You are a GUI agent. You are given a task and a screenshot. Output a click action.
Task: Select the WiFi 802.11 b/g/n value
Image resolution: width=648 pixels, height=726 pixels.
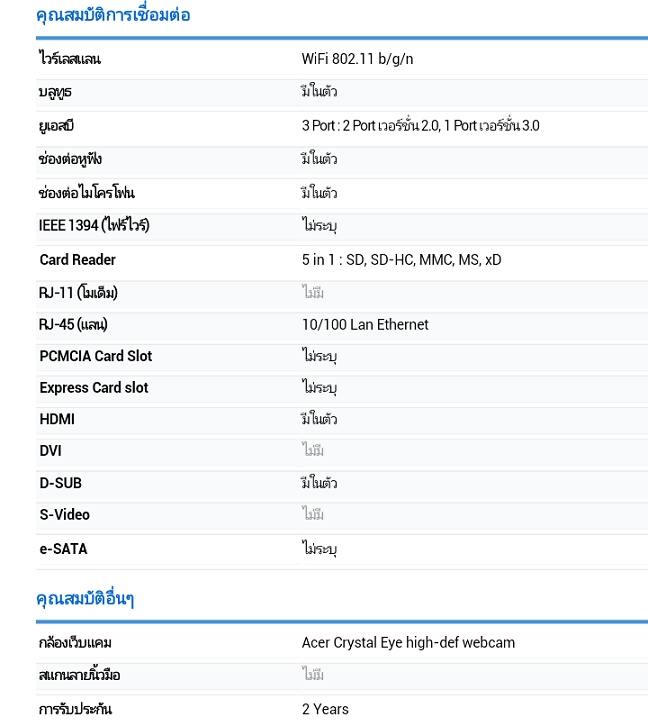pyautogui.click(x=357, y=59)
